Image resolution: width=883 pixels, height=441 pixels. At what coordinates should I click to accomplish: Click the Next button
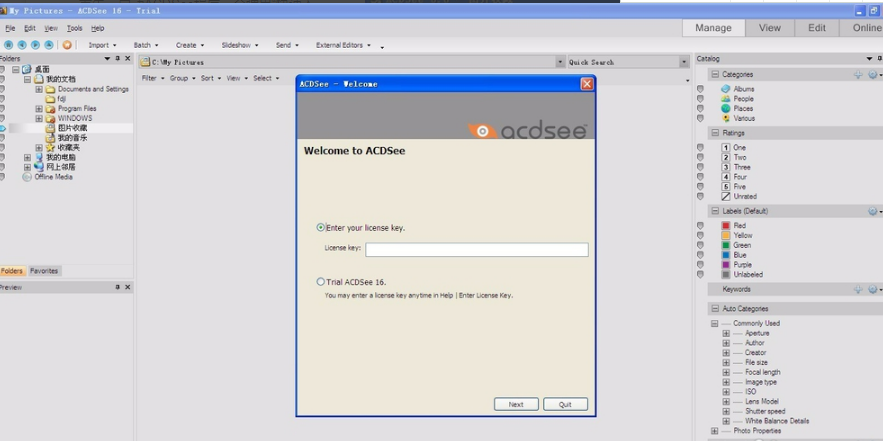(x=516, y=404)
